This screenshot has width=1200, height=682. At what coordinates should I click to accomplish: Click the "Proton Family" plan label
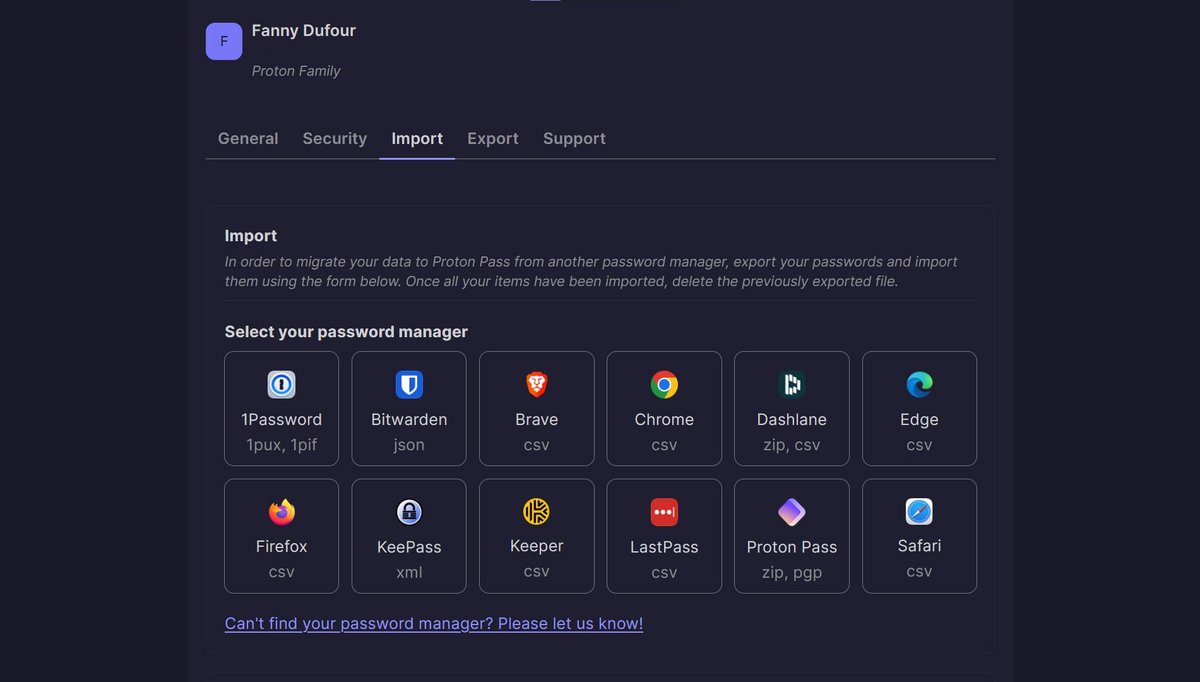coord(296,71)
